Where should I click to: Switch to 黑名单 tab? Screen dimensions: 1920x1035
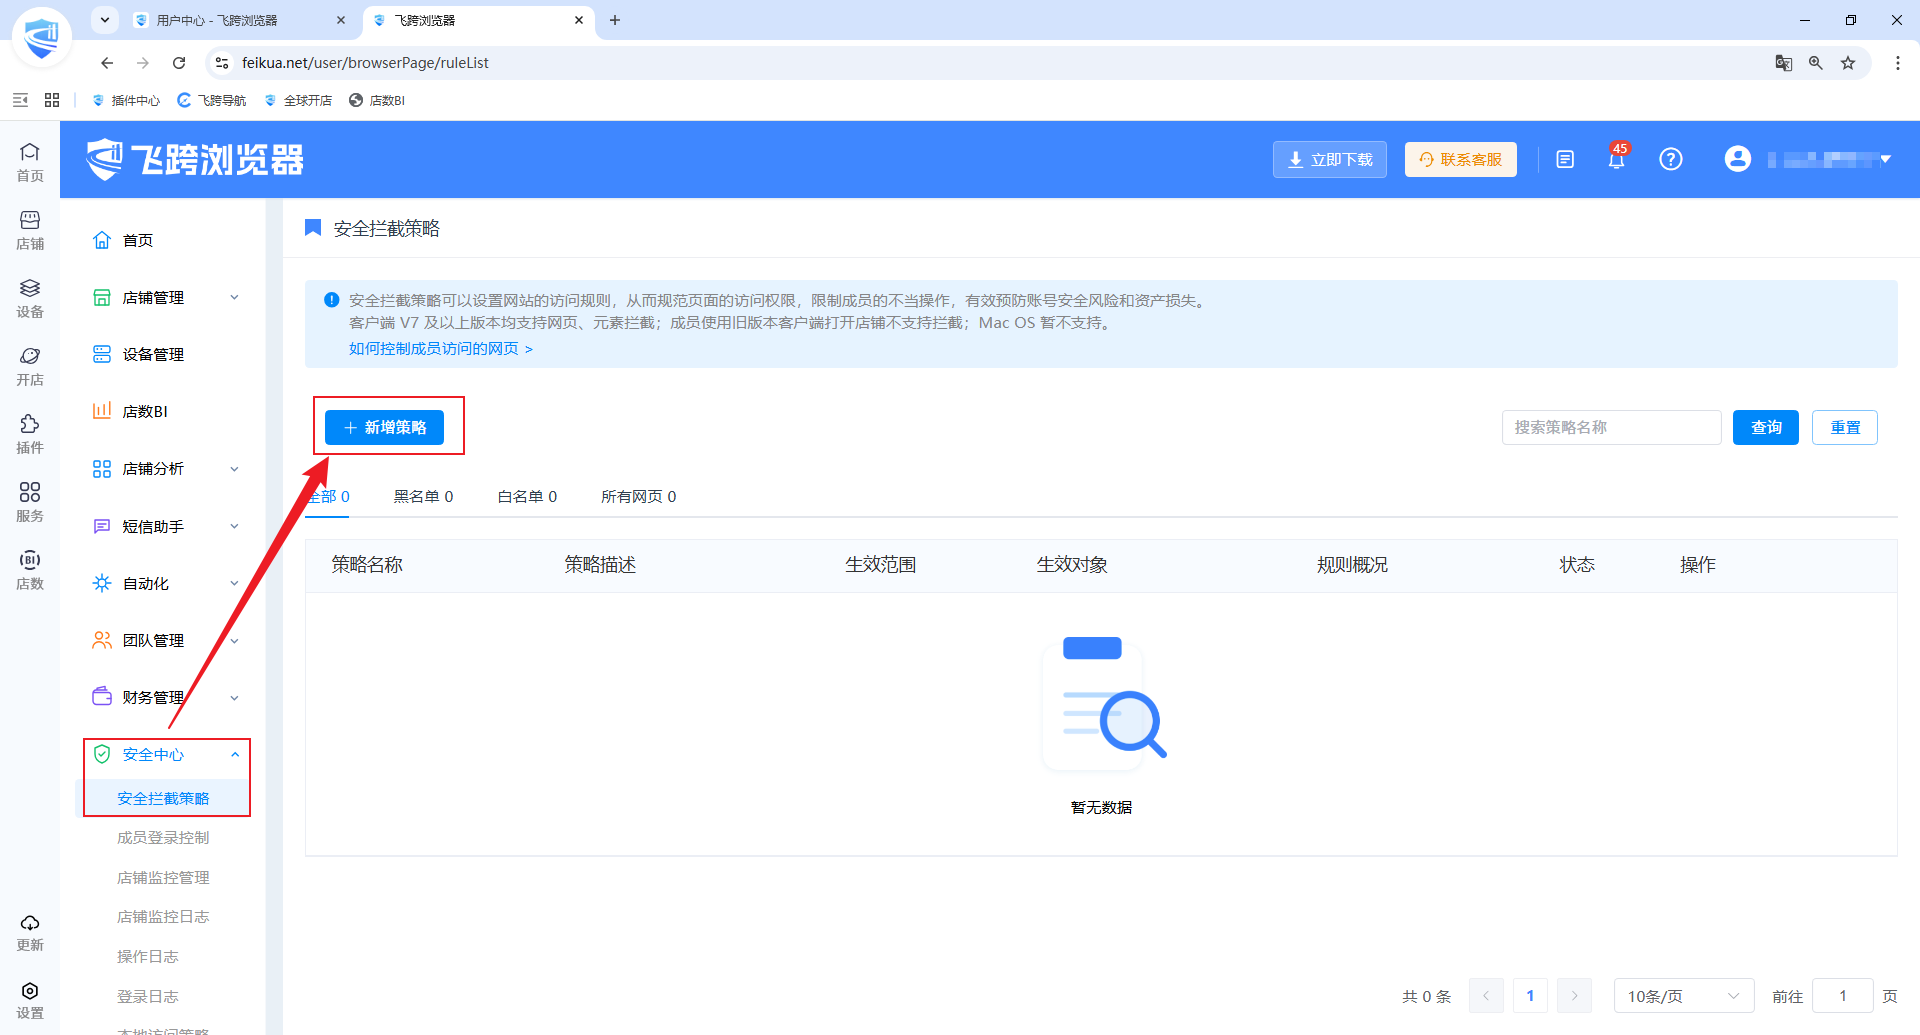click(423, 496)
